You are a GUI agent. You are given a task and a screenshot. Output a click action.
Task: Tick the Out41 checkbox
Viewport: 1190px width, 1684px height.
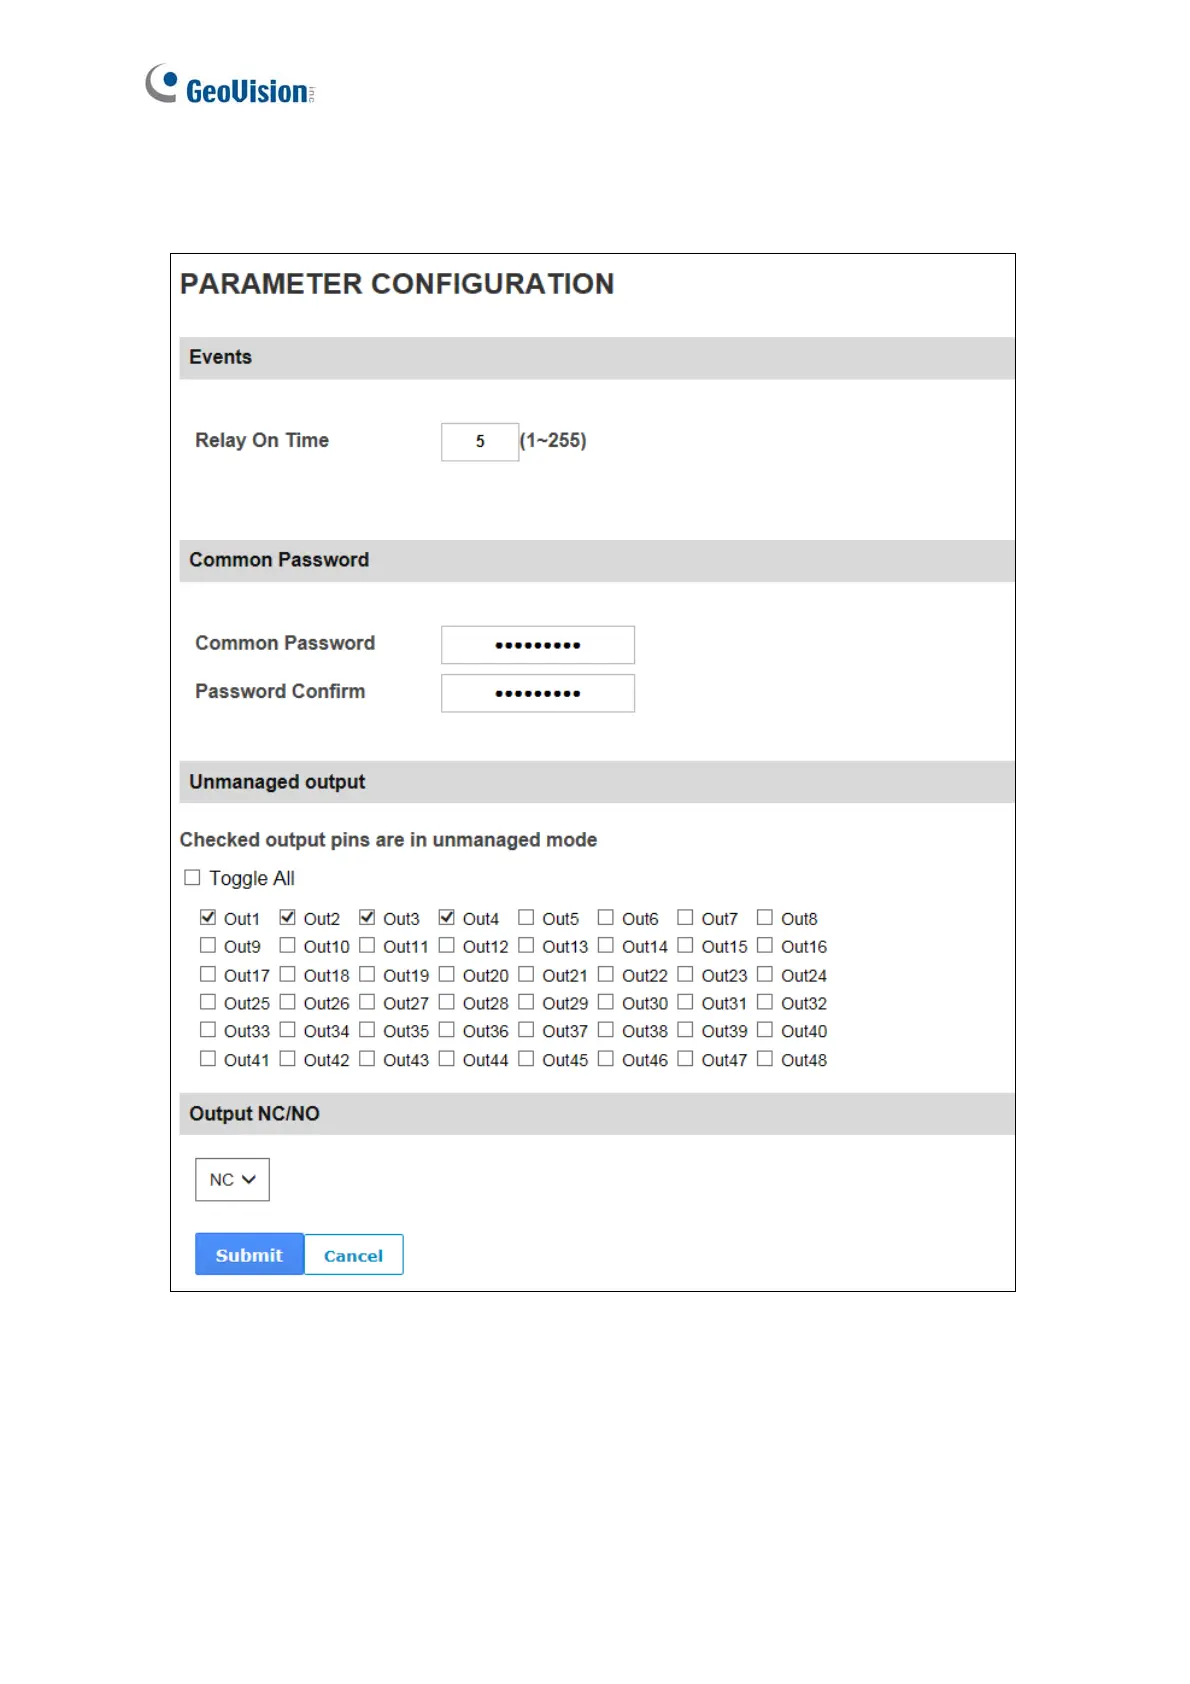pos(208,1058)
